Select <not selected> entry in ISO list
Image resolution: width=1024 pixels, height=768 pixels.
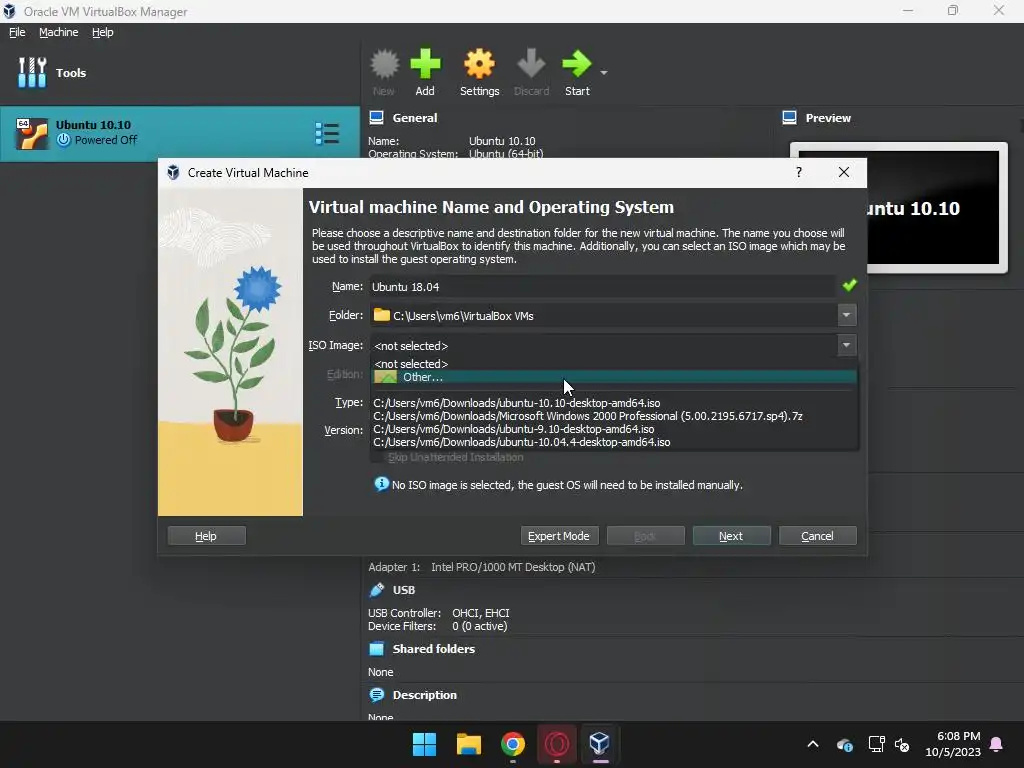click(614, 364)
